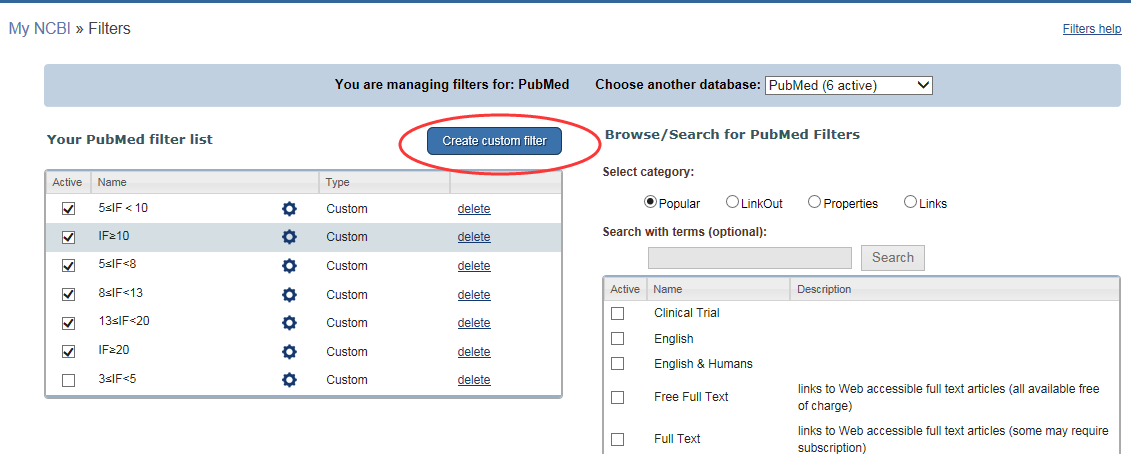Select the Links category radio button
Screen dimensions: 1131x454
pyautogui.click(x=910, y=202)
